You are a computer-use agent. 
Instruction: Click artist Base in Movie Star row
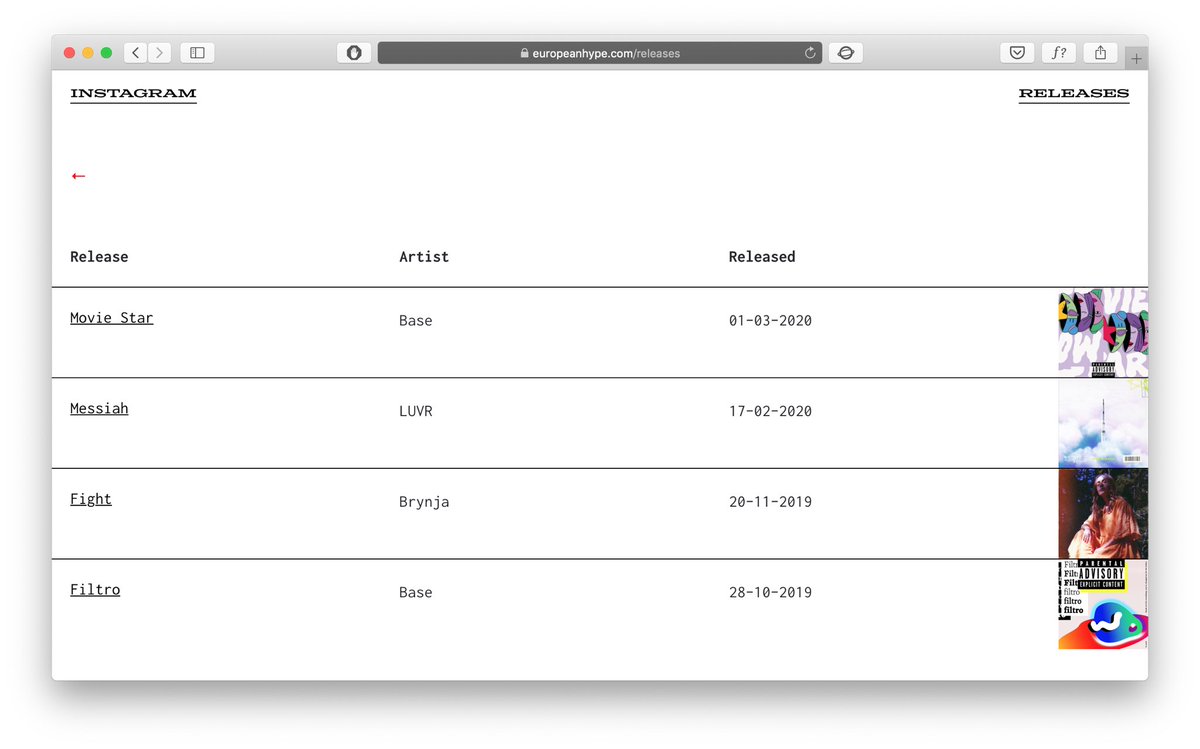[x=416, y=321]
